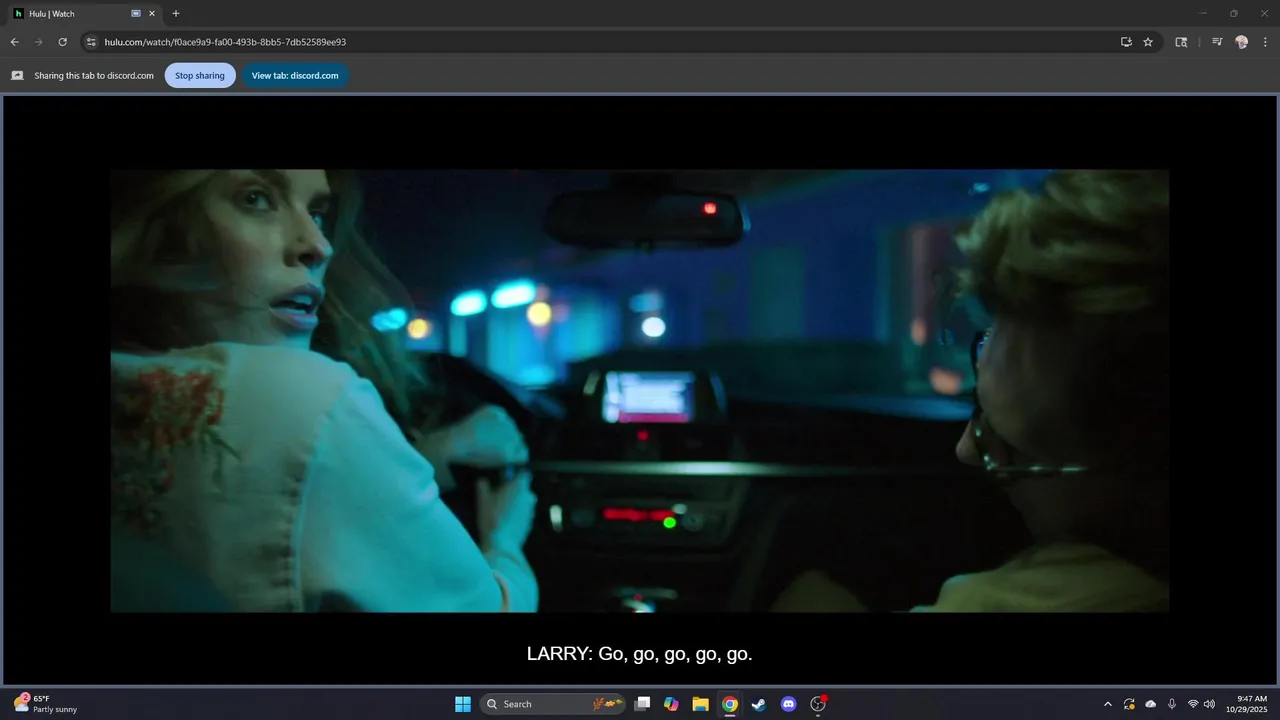Bookmark this tab with the star icon
The image size is (1280, 720).
1148,42
